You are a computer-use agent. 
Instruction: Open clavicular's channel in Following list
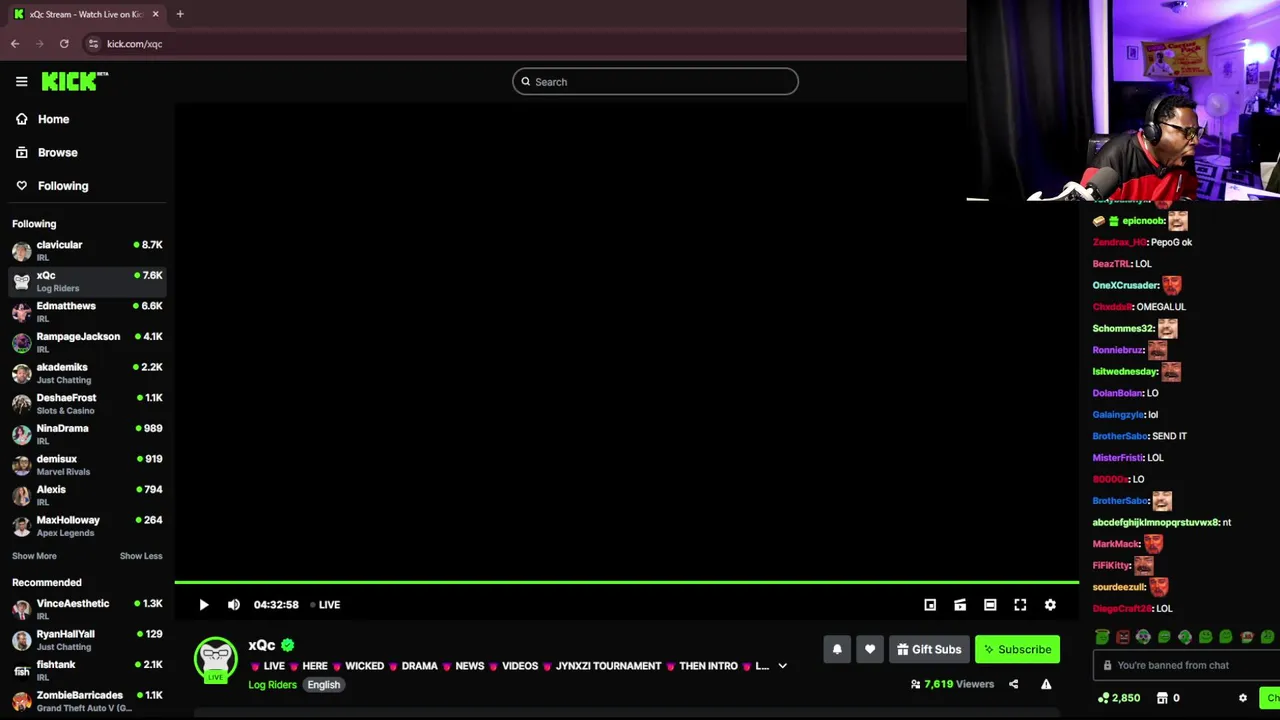(x=87, y=250)
